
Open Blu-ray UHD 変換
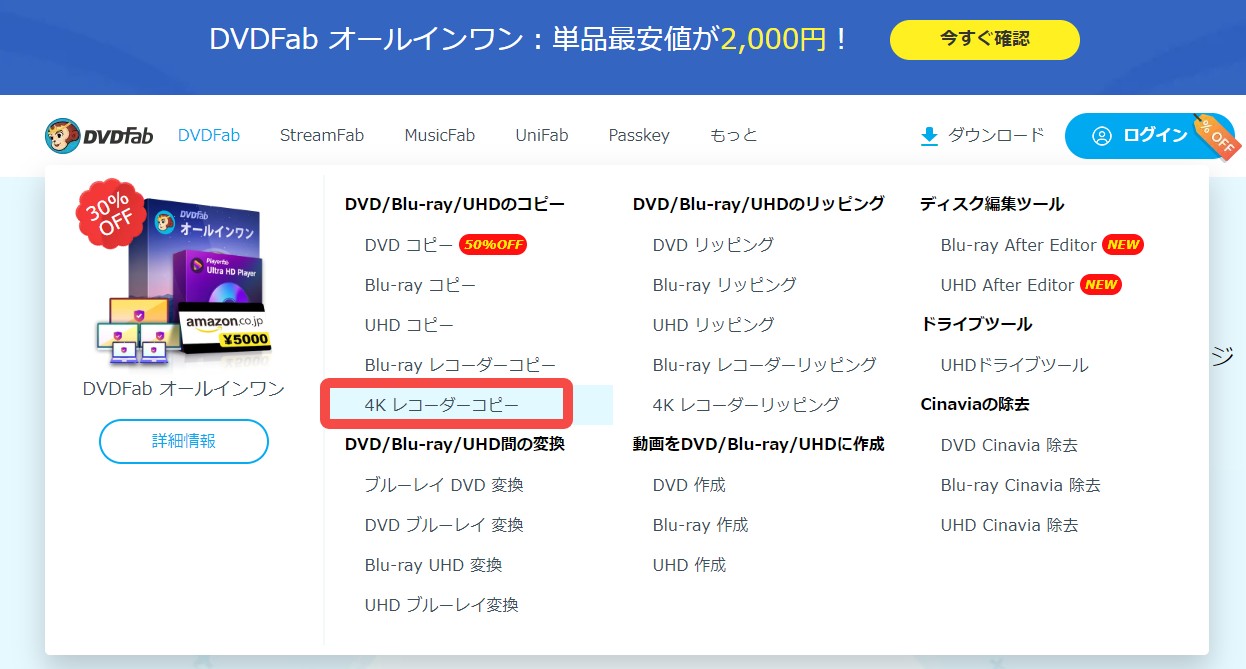point(433,565)
